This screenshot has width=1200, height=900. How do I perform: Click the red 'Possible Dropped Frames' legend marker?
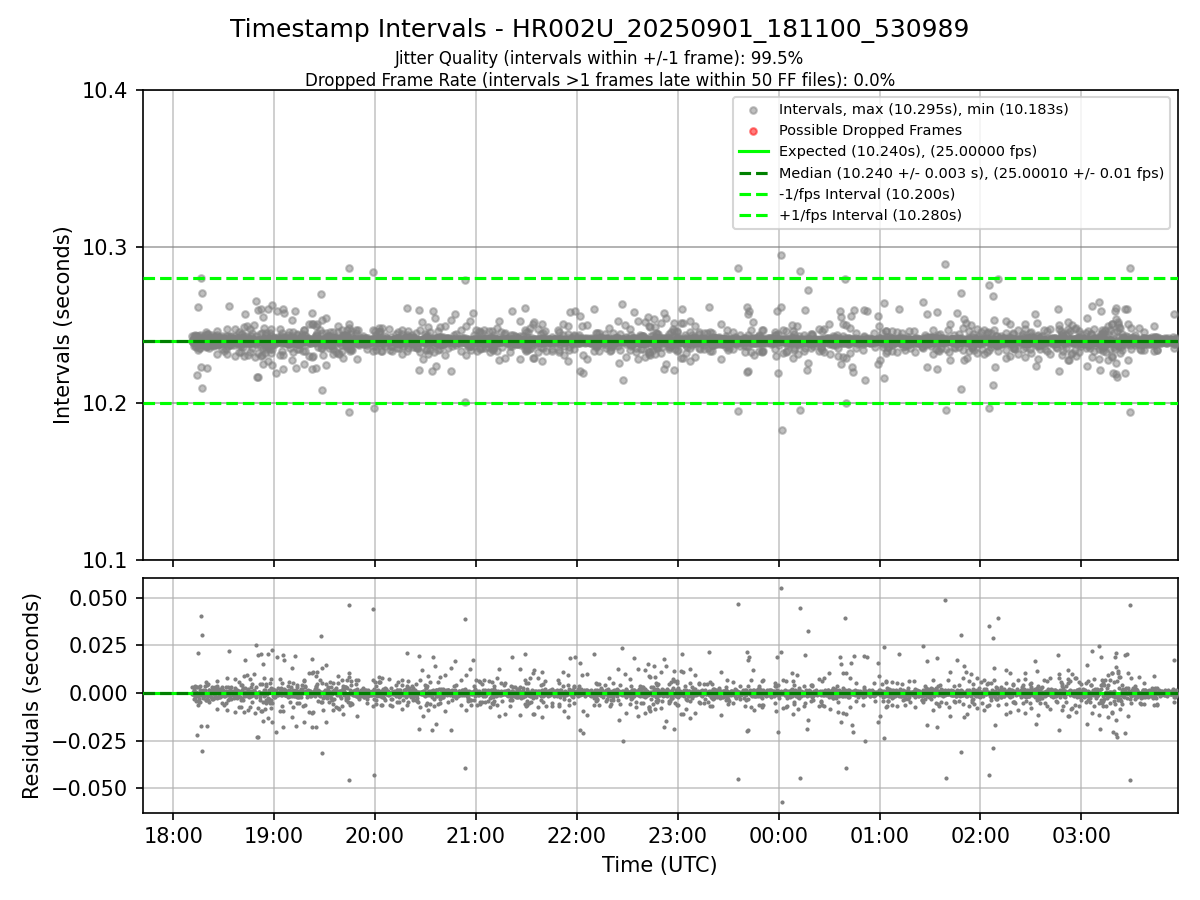[x=754, y=131]
